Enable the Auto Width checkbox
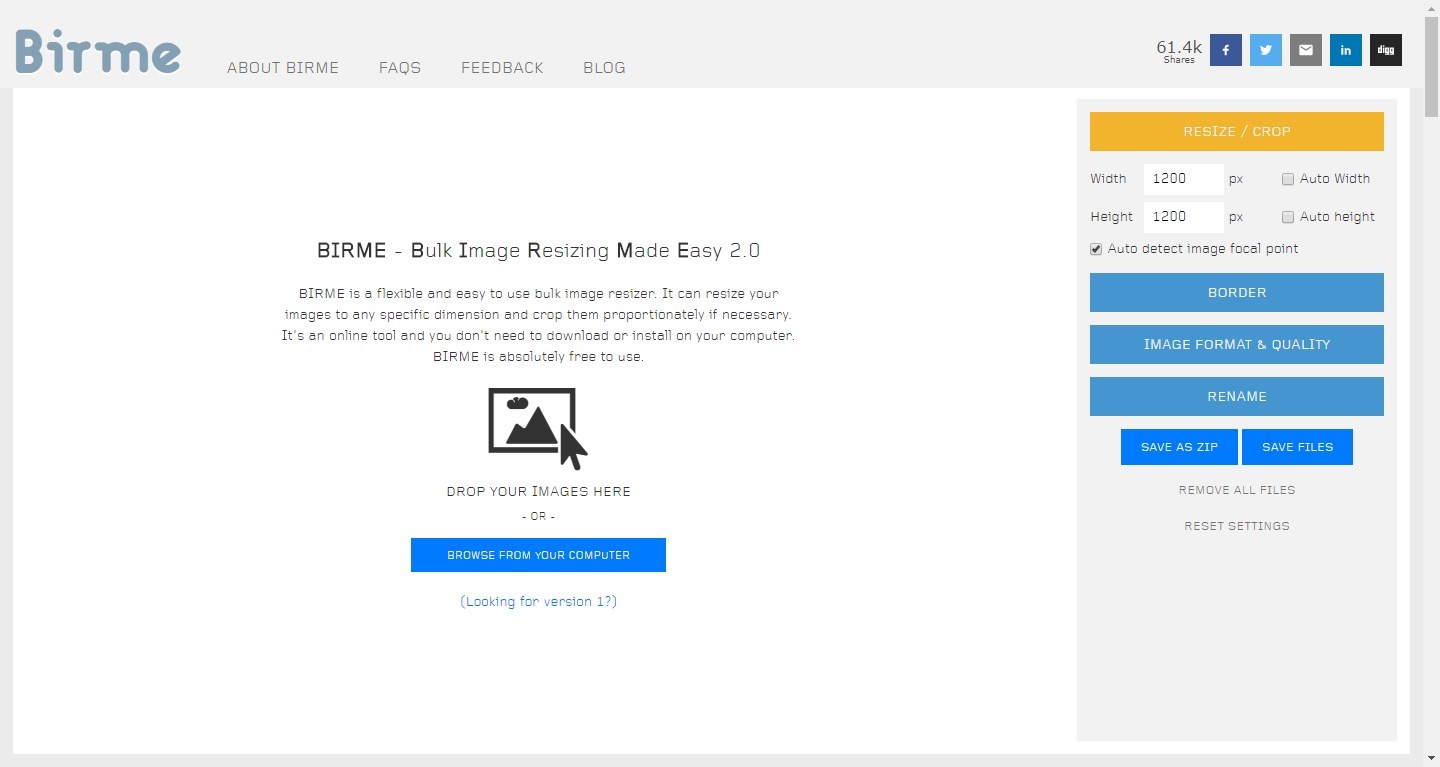Image resolution: width=1440 pixels, height=767 pixels. [x=1288, y=179]
